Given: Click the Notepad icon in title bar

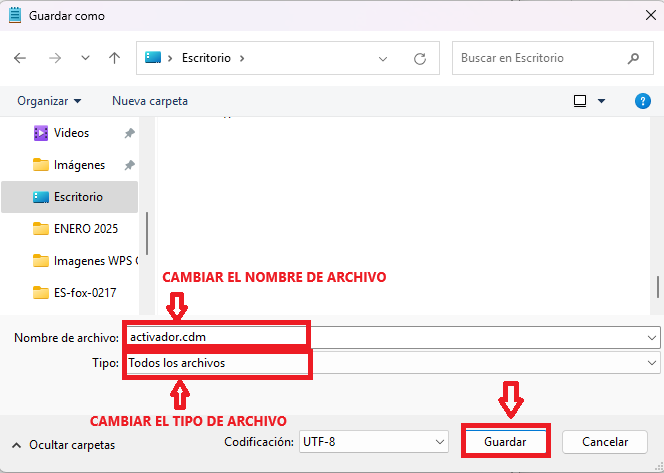Looking at the screenshot, I should click(x=15, y=15).
